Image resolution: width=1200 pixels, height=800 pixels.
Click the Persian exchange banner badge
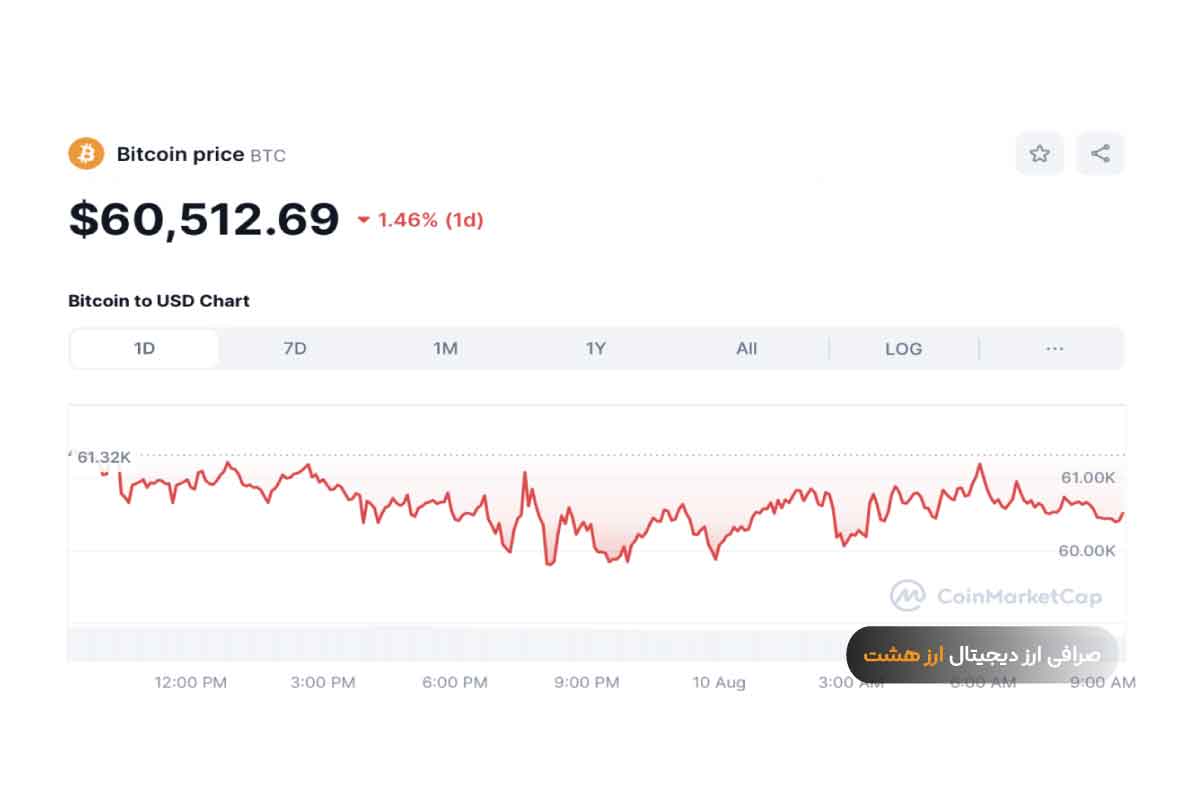(x=982, y=655)
